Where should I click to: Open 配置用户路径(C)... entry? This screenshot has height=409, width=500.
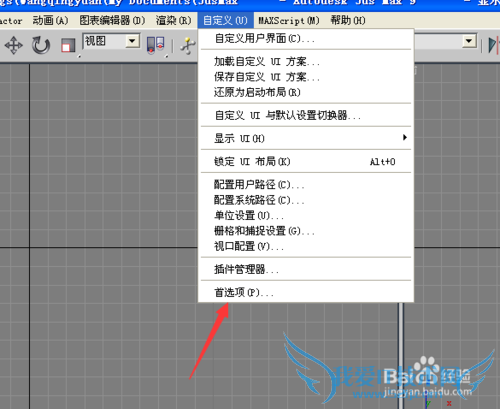click(x=306, y=184)
